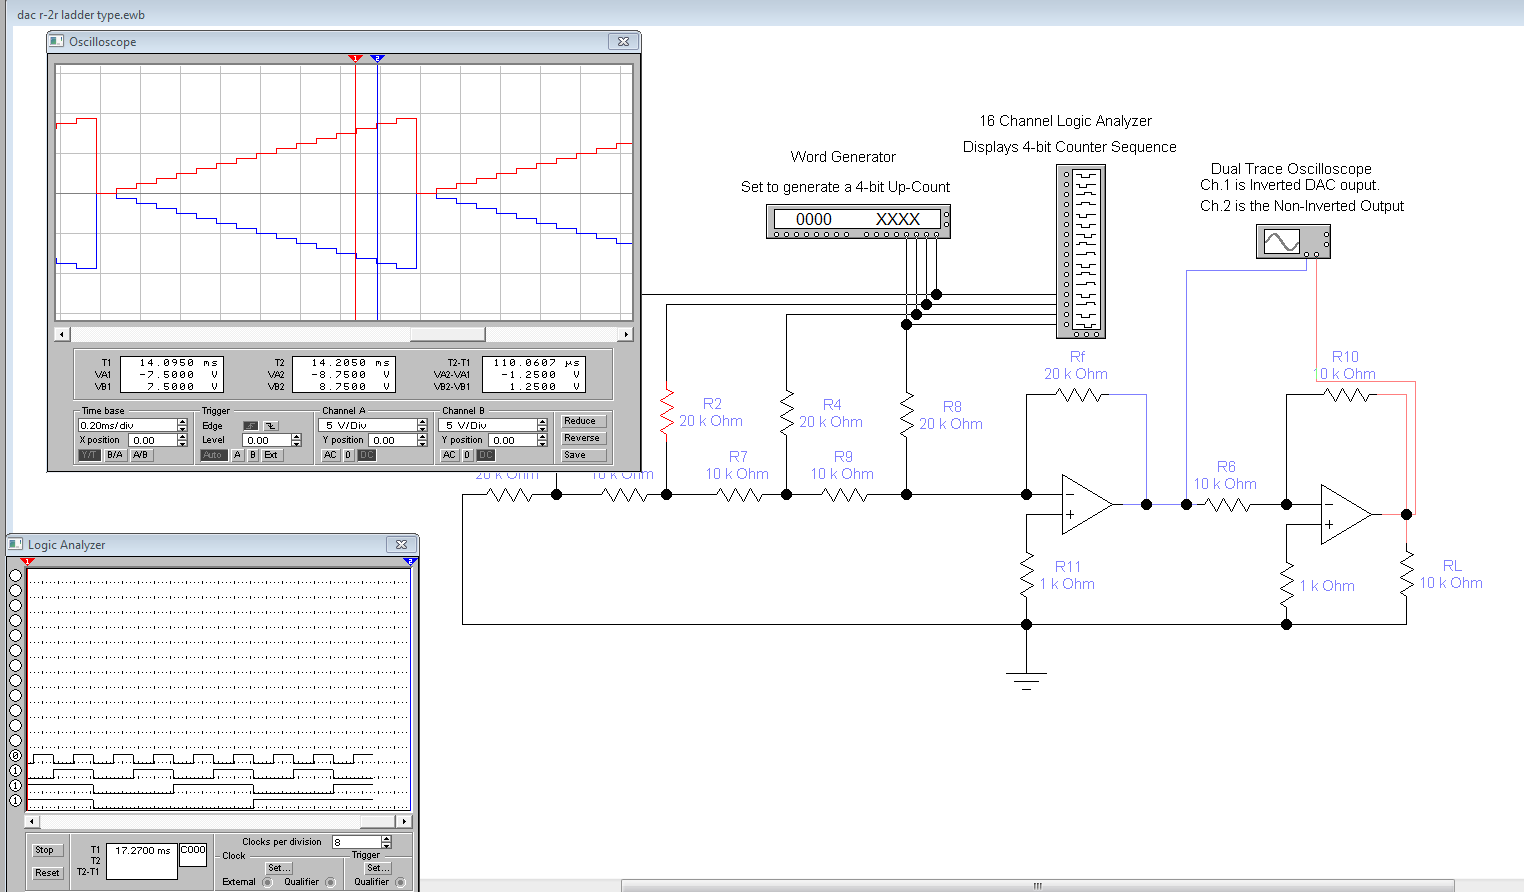This screenshot has width=1524, height=892.
Task: Select load resistor RL symbol
Action: [x=1407, y=572]
